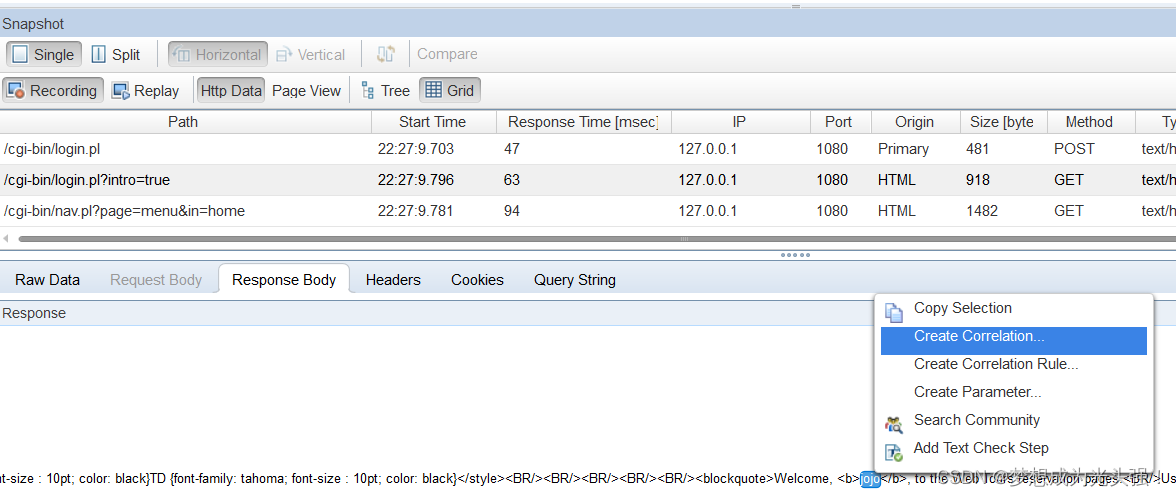Sort by Size column header

coord(1004,122)
